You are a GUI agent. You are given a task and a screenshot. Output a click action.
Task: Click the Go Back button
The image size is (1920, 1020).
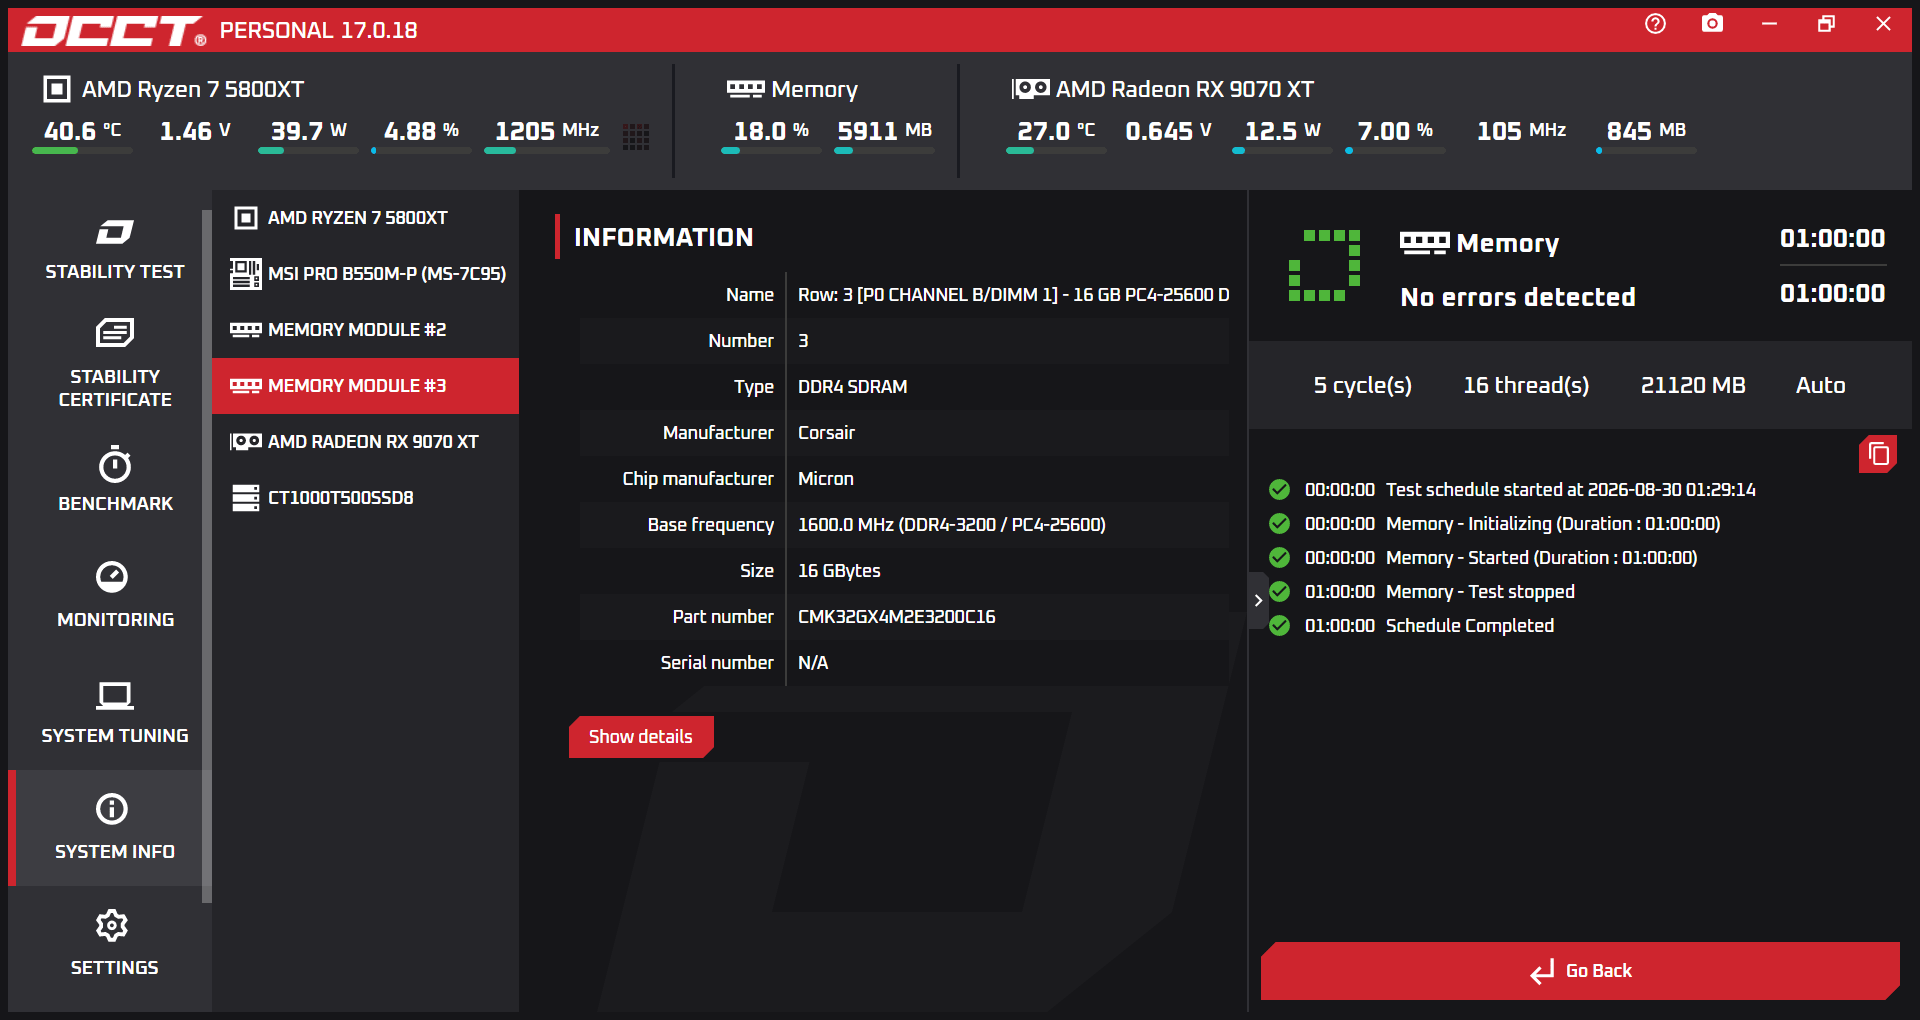1580,971
